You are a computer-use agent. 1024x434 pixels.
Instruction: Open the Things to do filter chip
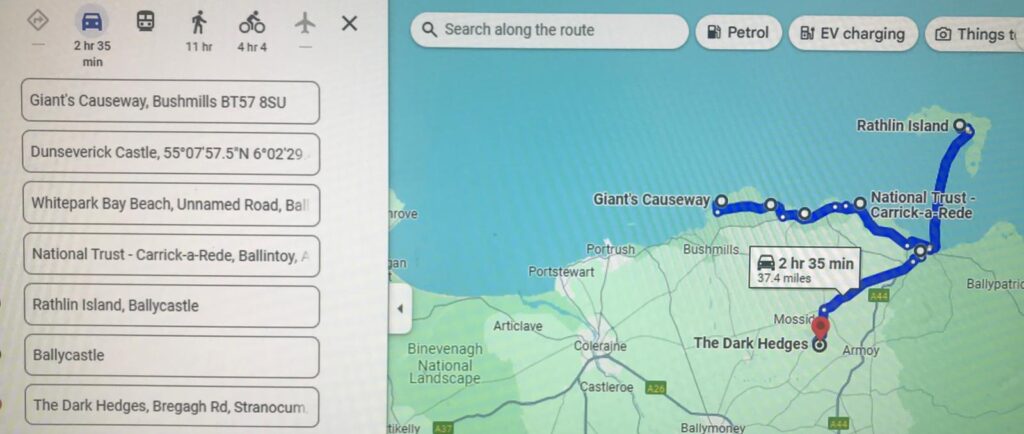[974, 35]
